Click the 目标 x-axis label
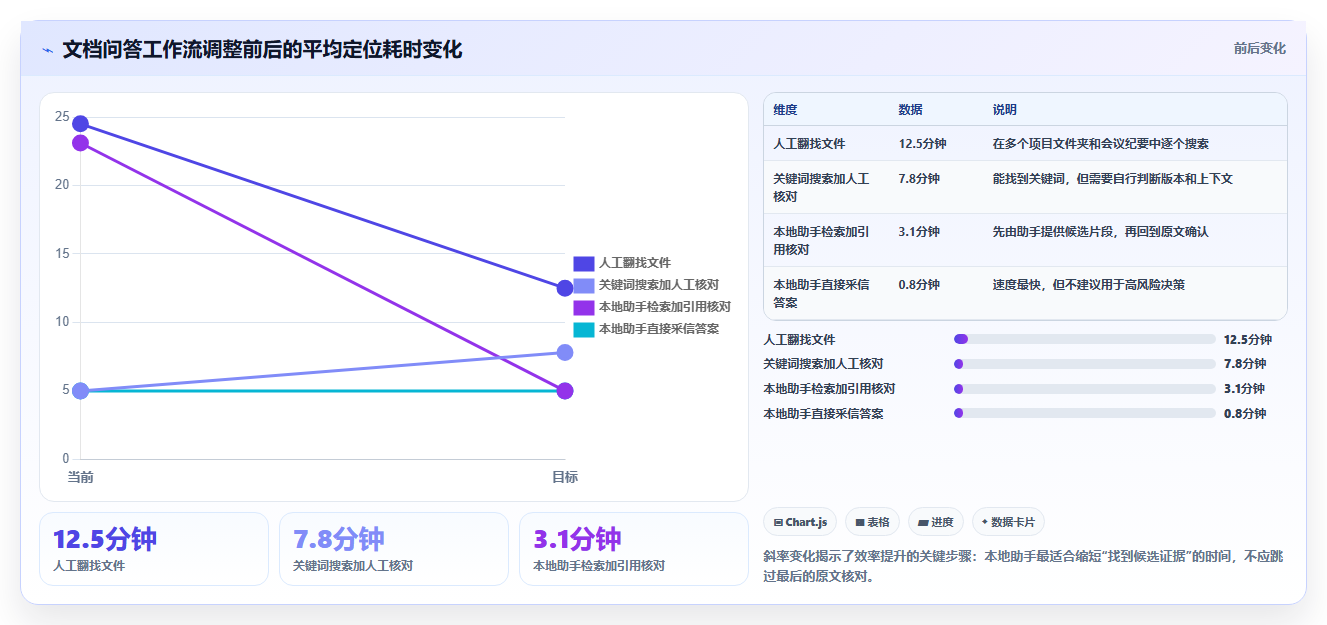Screen dimensions: 1327x625 tap(565, 477)
